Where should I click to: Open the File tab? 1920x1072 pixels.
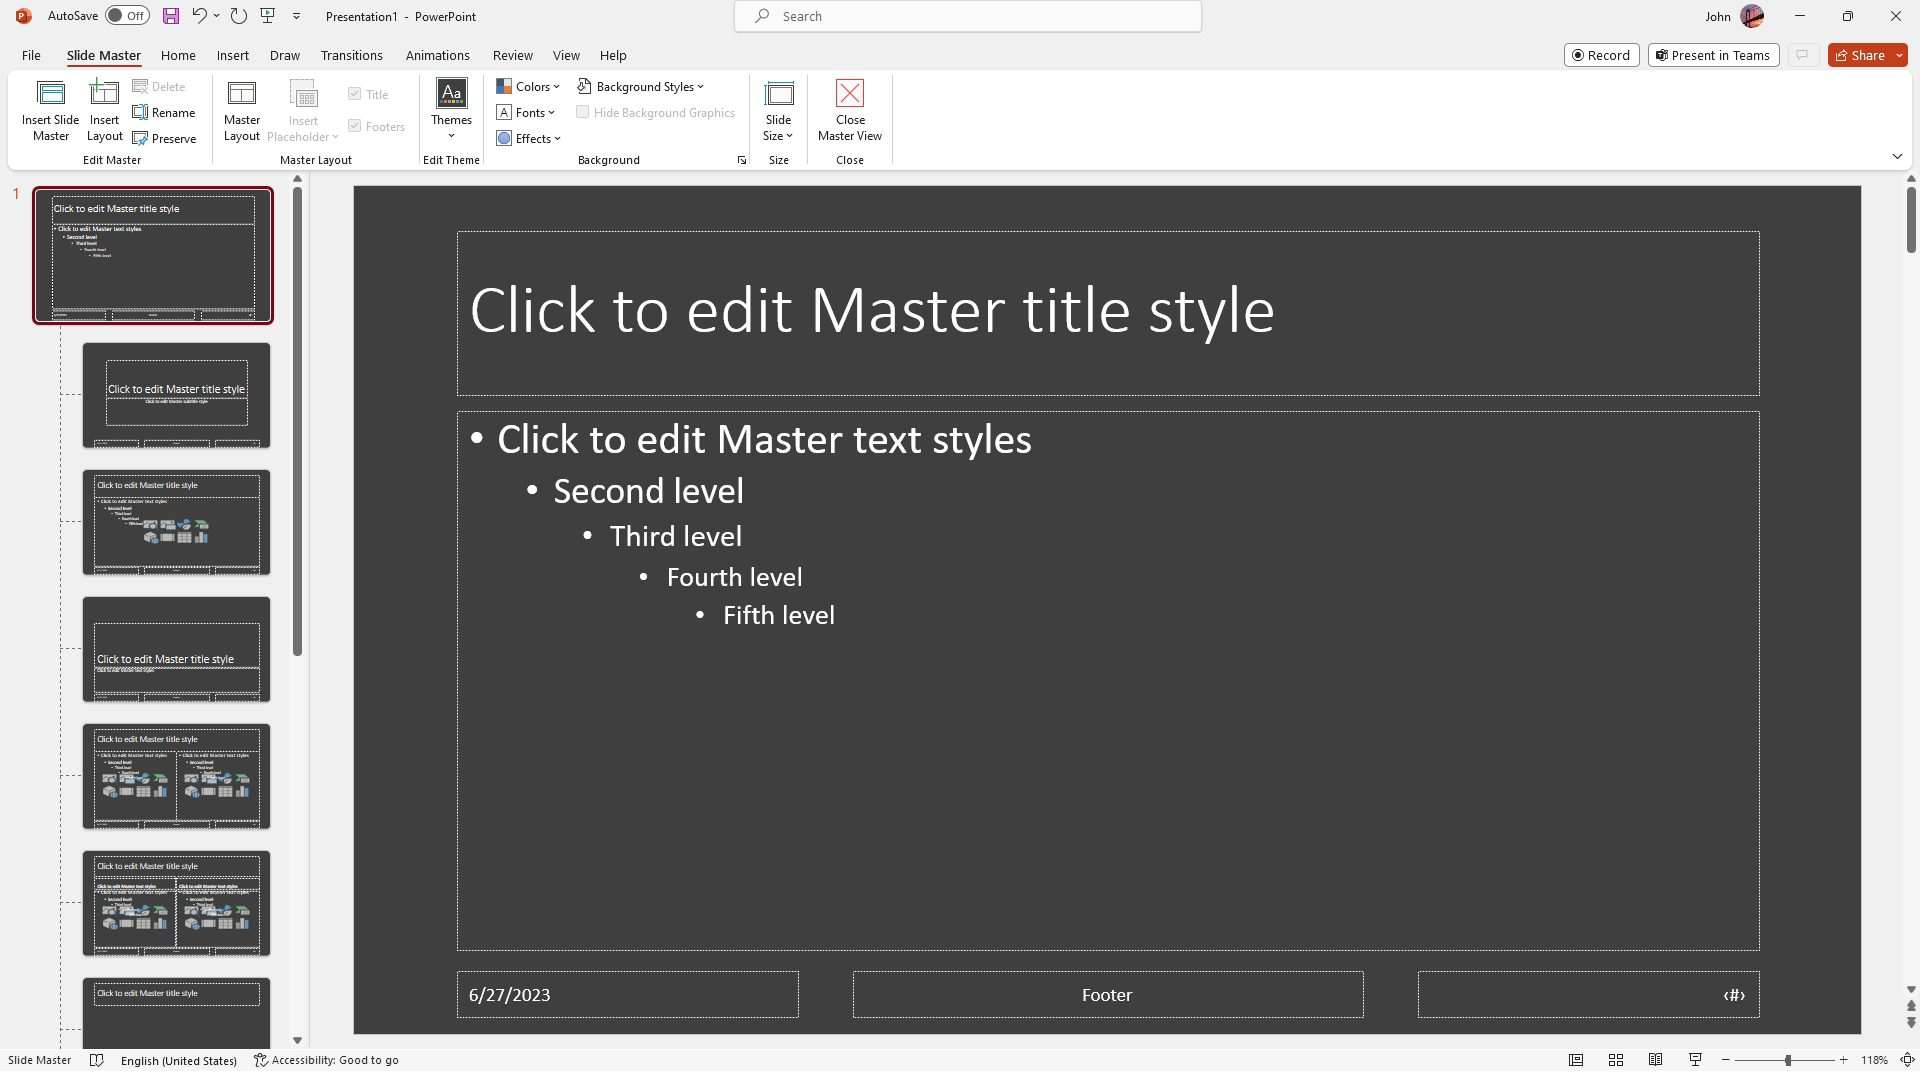pos(31,56)
